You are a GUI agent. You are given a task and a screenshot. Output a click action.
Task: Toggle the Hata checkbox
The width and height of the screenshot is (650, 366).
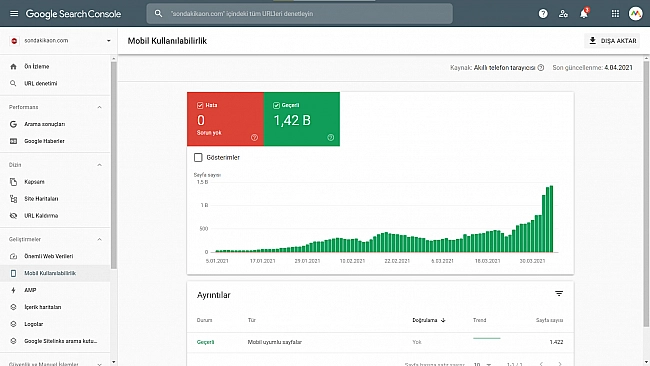click(200, 105)
